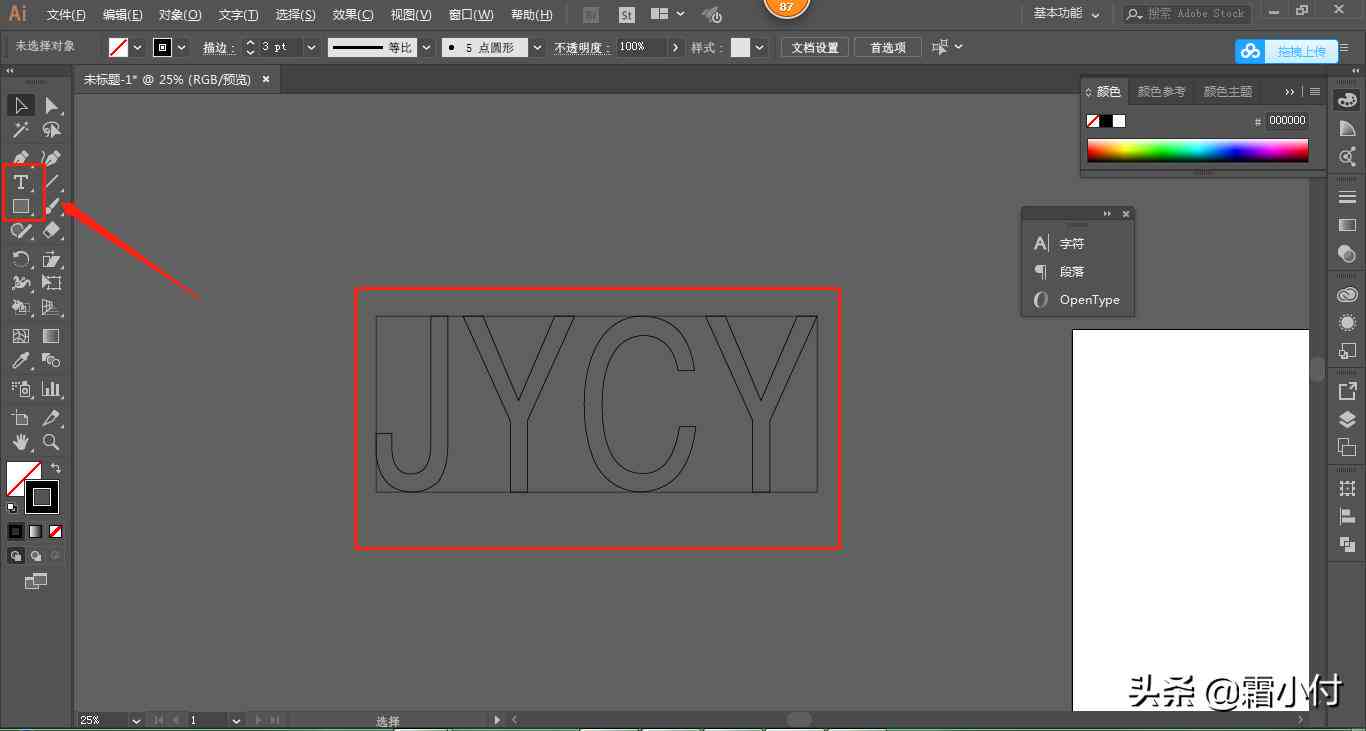Open the 样式 style dropdown
1366x731 pixels.
tap(760, 47)
